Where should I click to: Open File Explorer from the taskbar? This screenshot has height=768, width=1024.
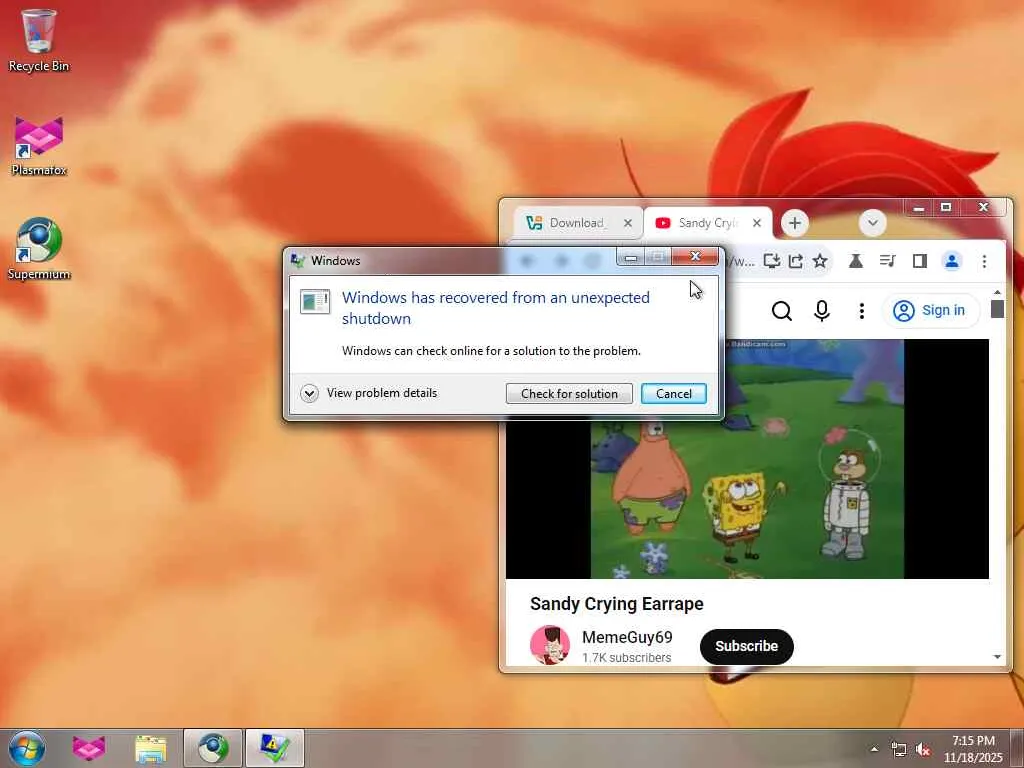tap(151, 748)
